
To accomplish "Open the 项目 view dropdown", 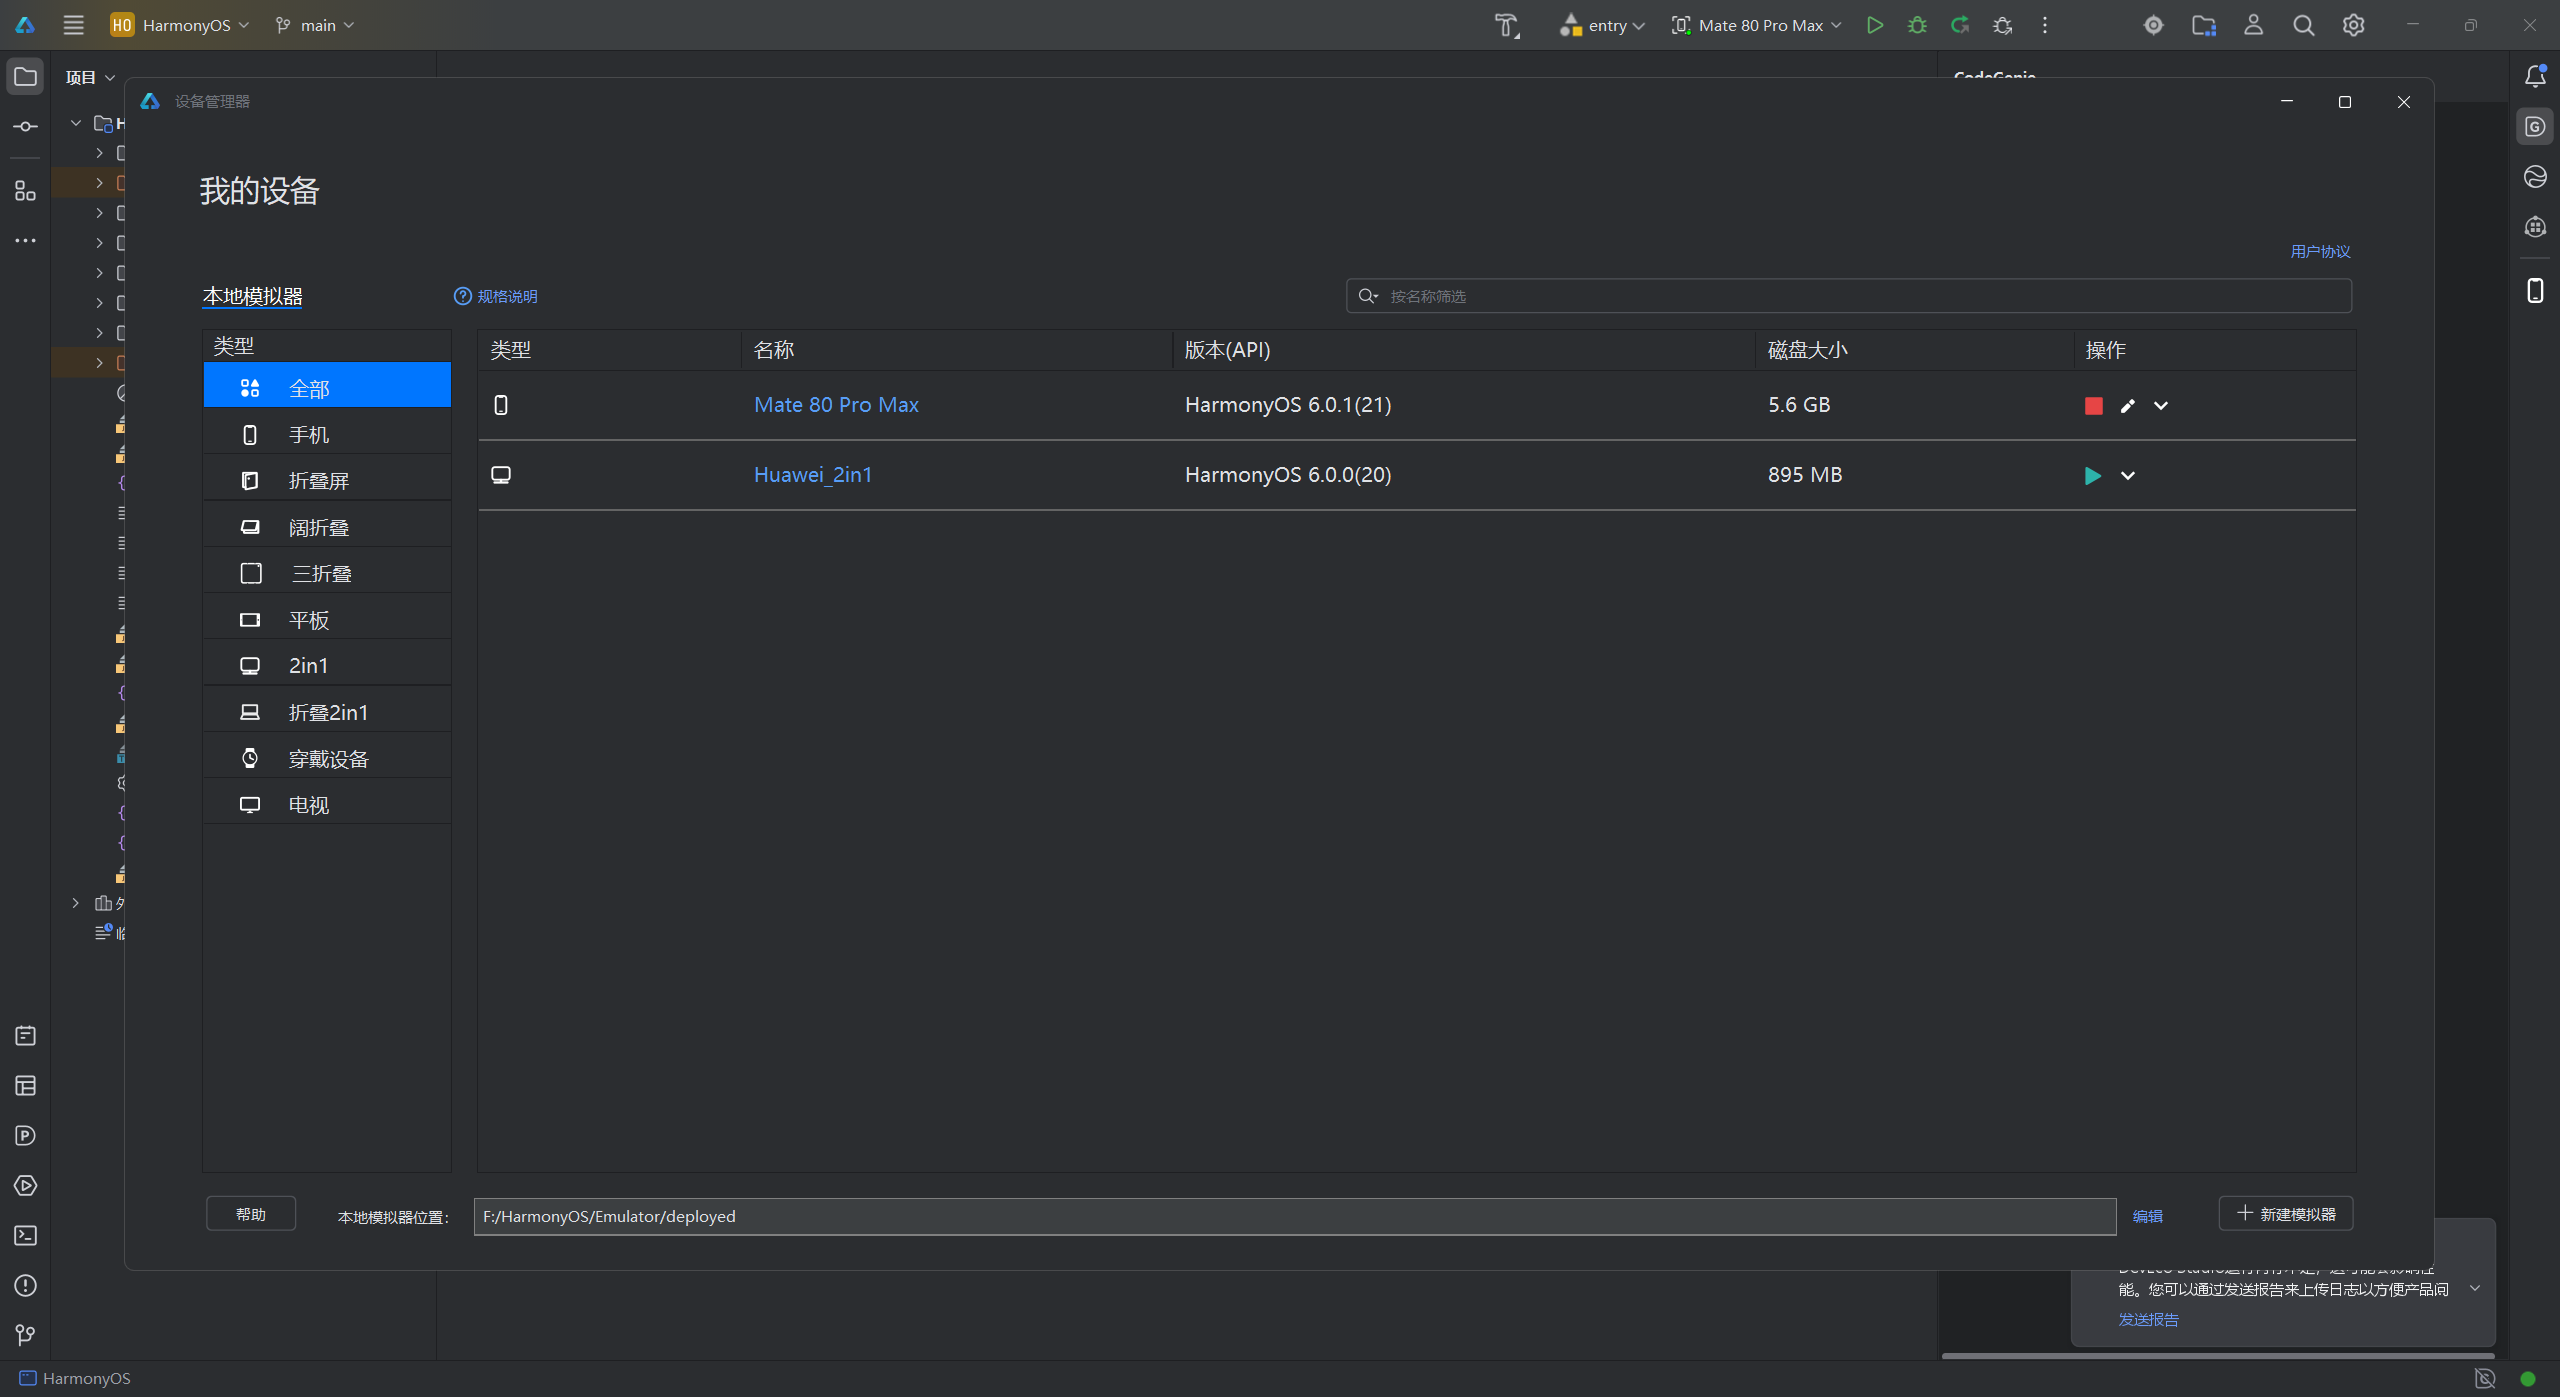I will click(x=90, y=77).
